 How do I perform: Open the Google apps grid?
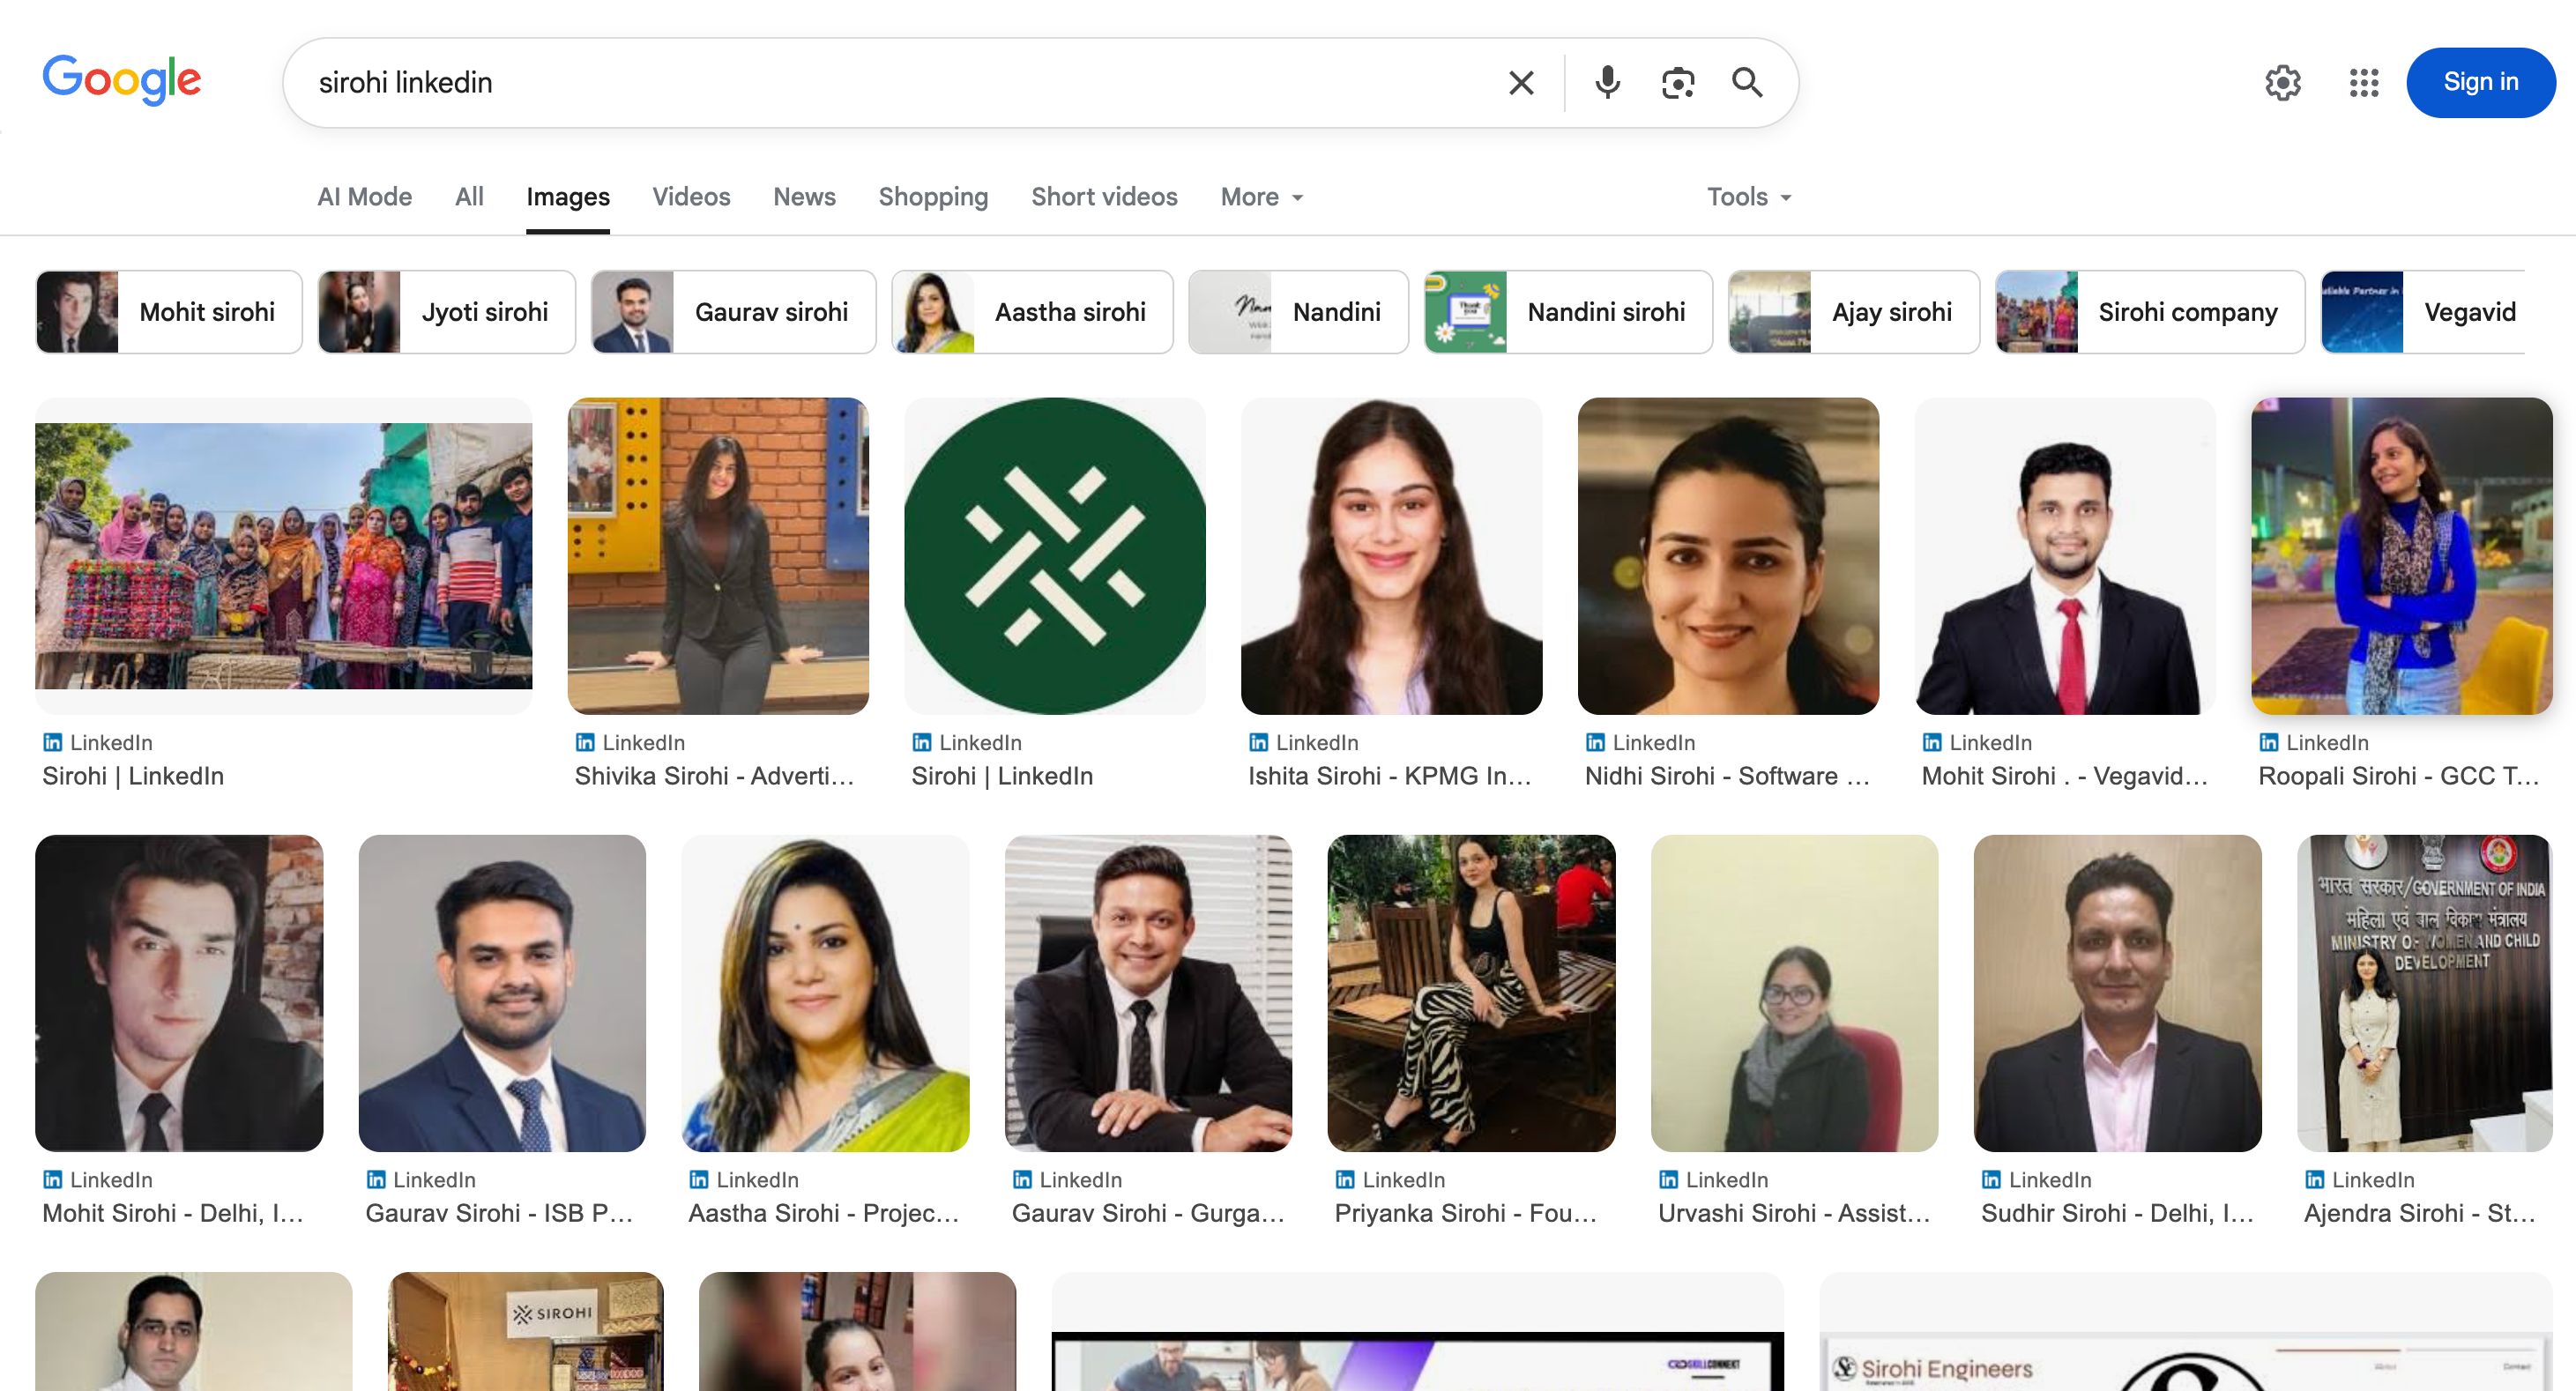point(2363,83)
